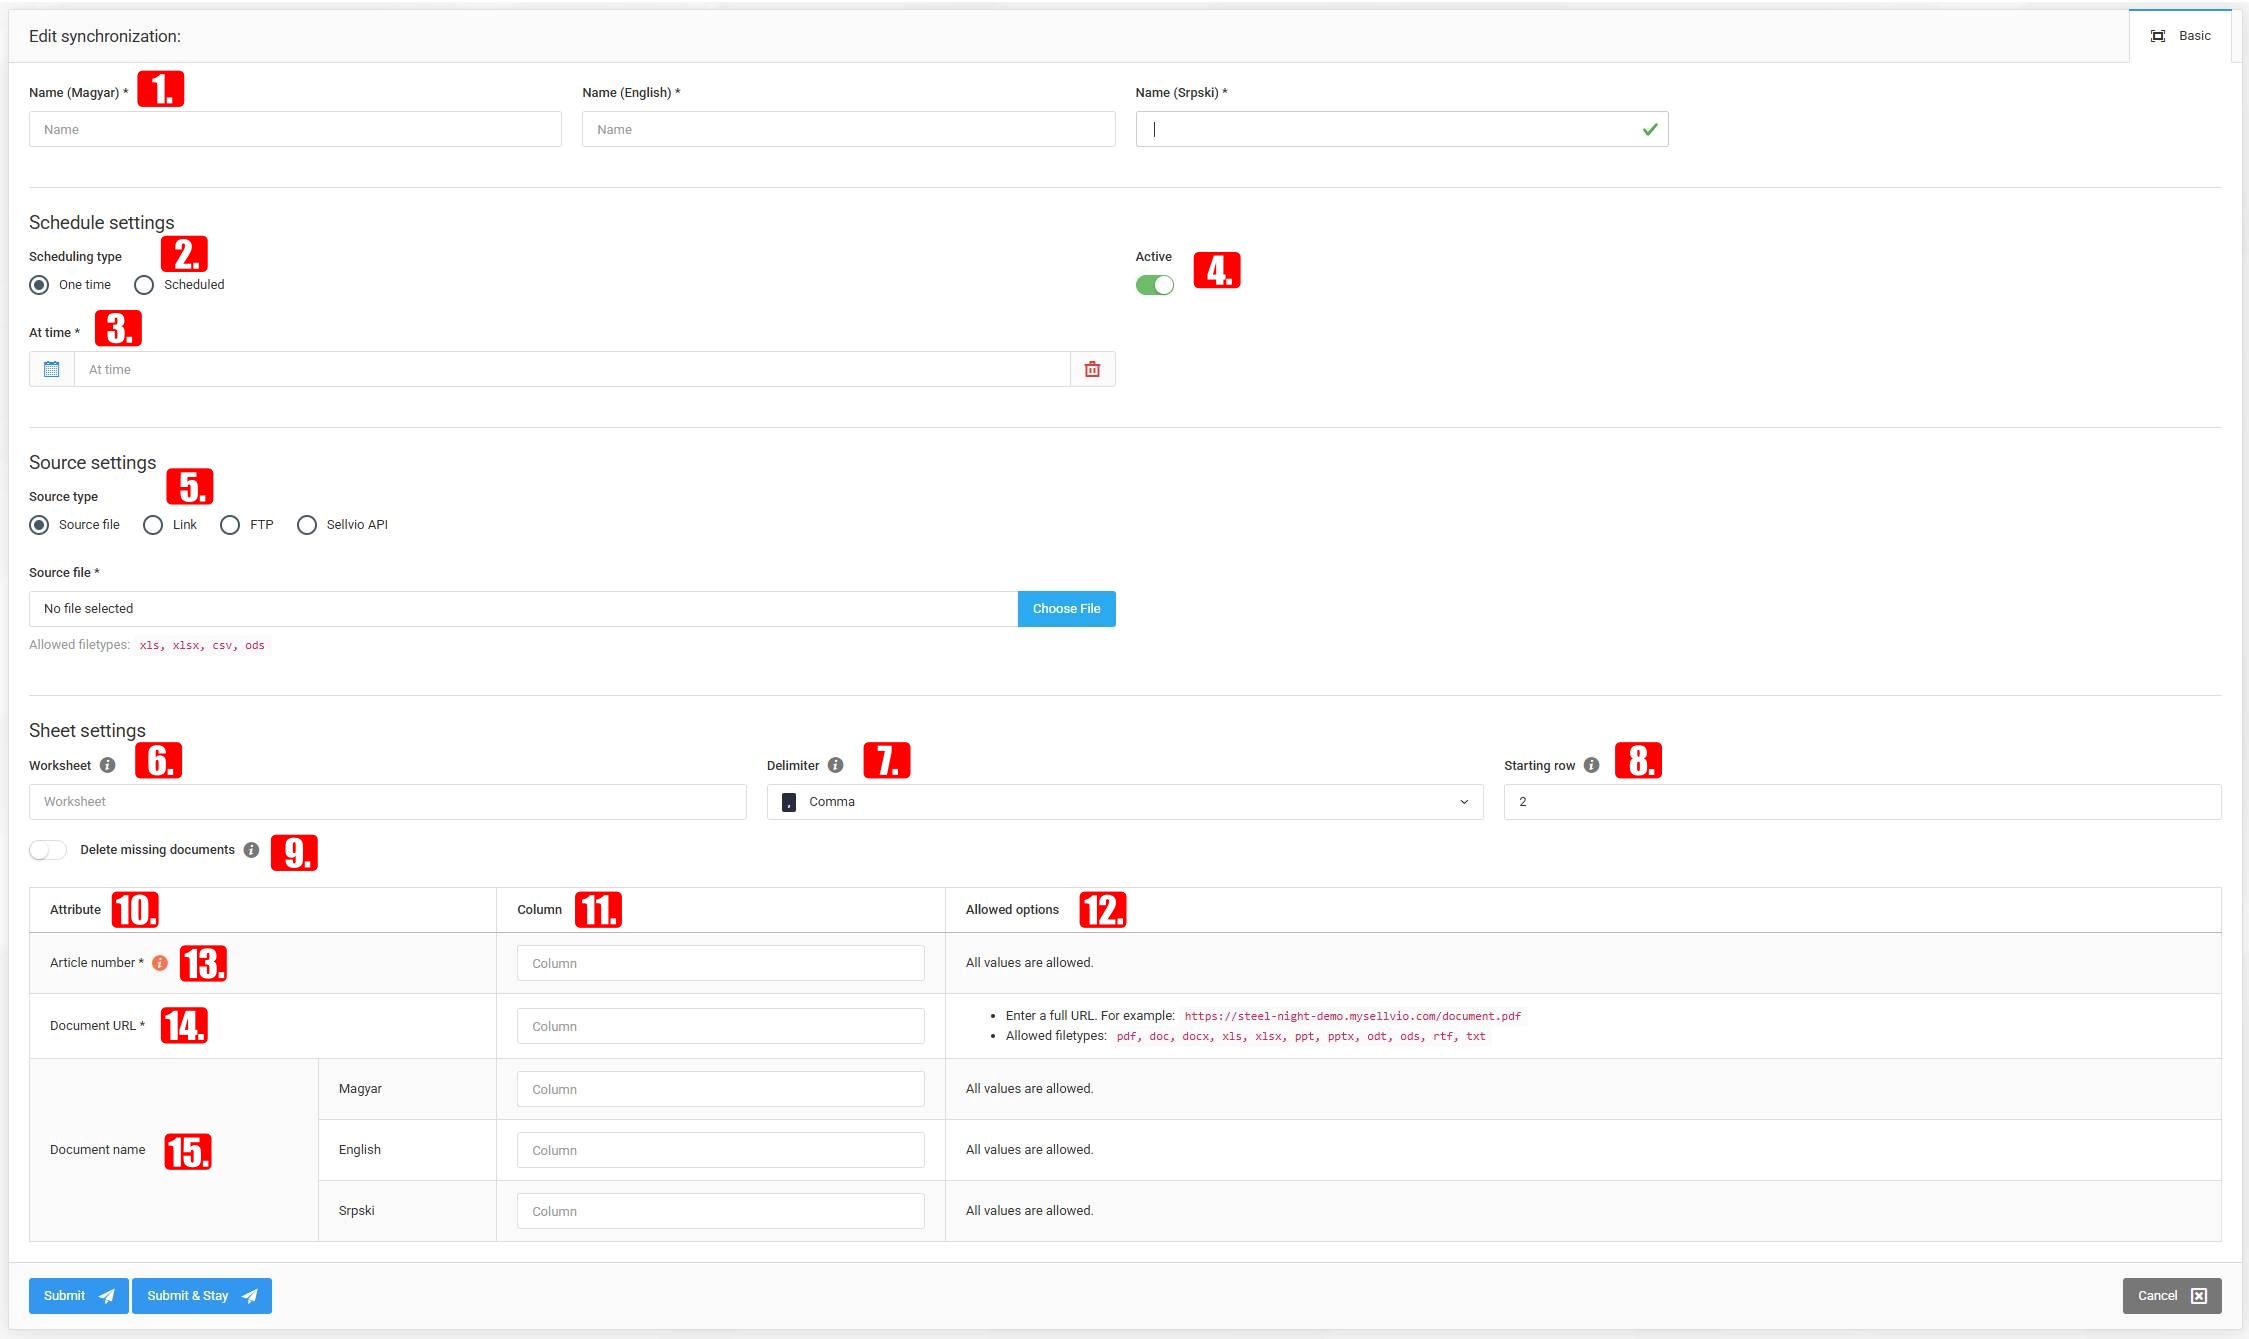Switch to the Basic tab
The image size is (2249, 1339).
coord(2181,36)
